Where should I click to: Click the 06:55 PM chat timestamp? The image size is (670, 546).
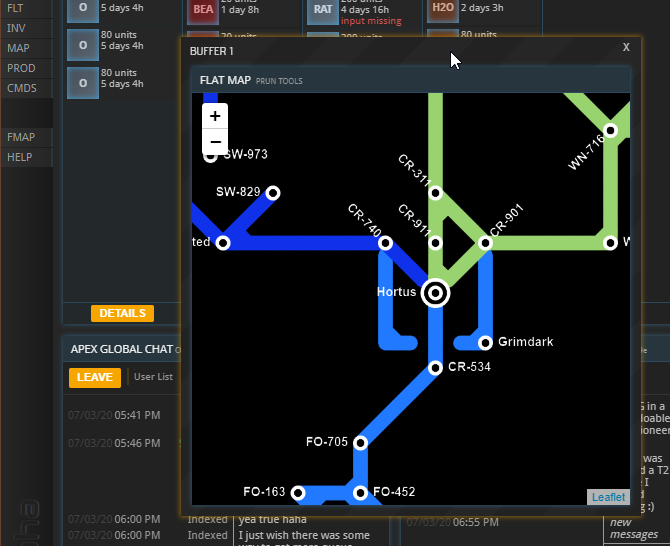476,522
